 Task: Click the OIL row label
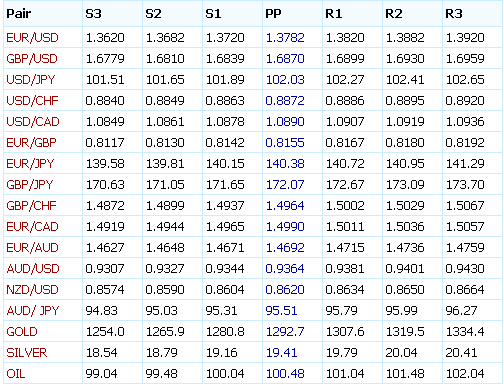pyautogui.click(x=16, y=374)
